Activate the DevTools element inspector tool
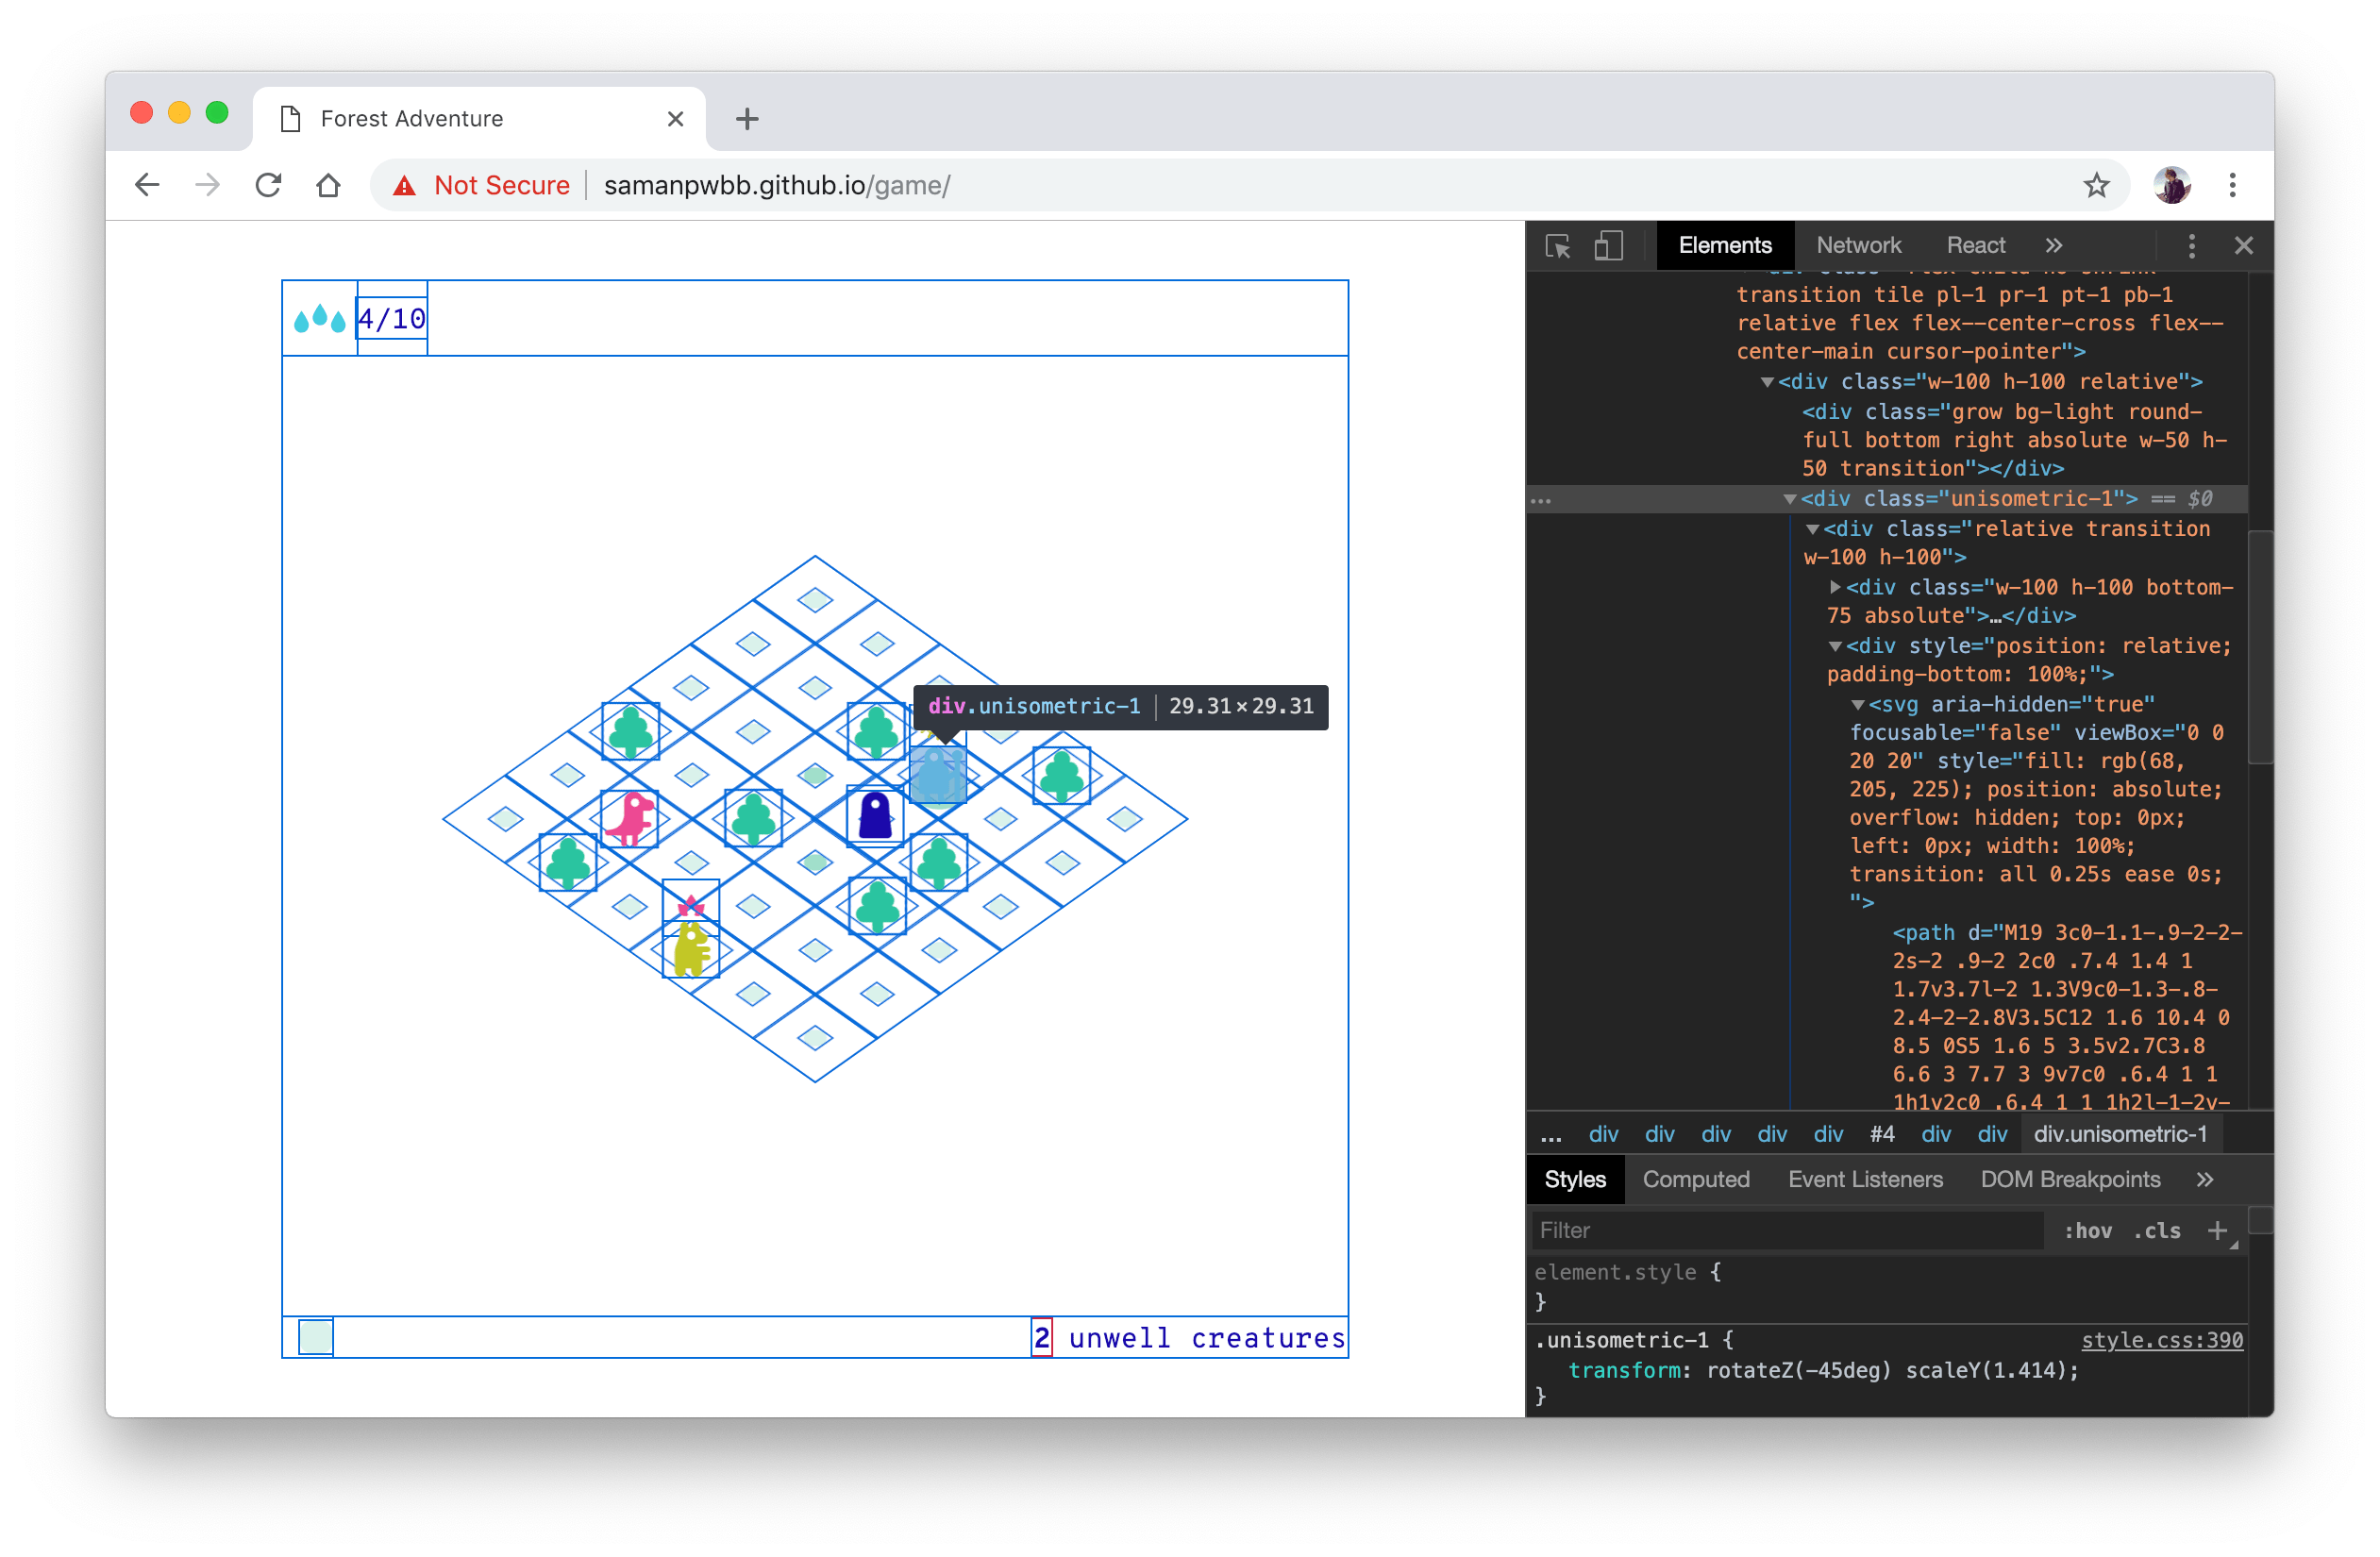 click(x=1558, y=246)
